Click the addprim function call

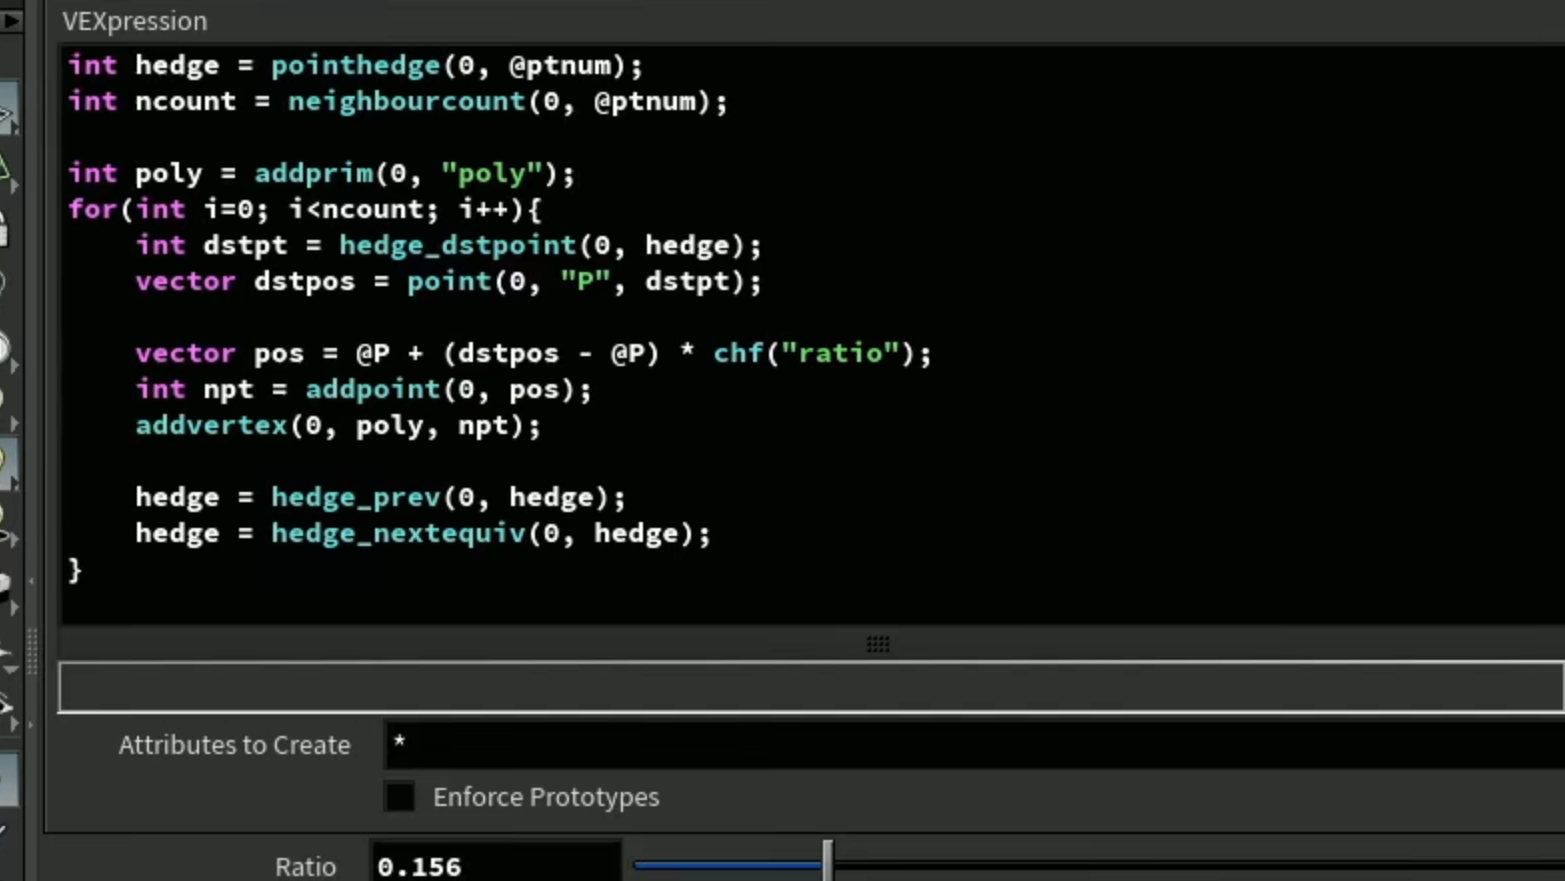click(x=314, y=173)
